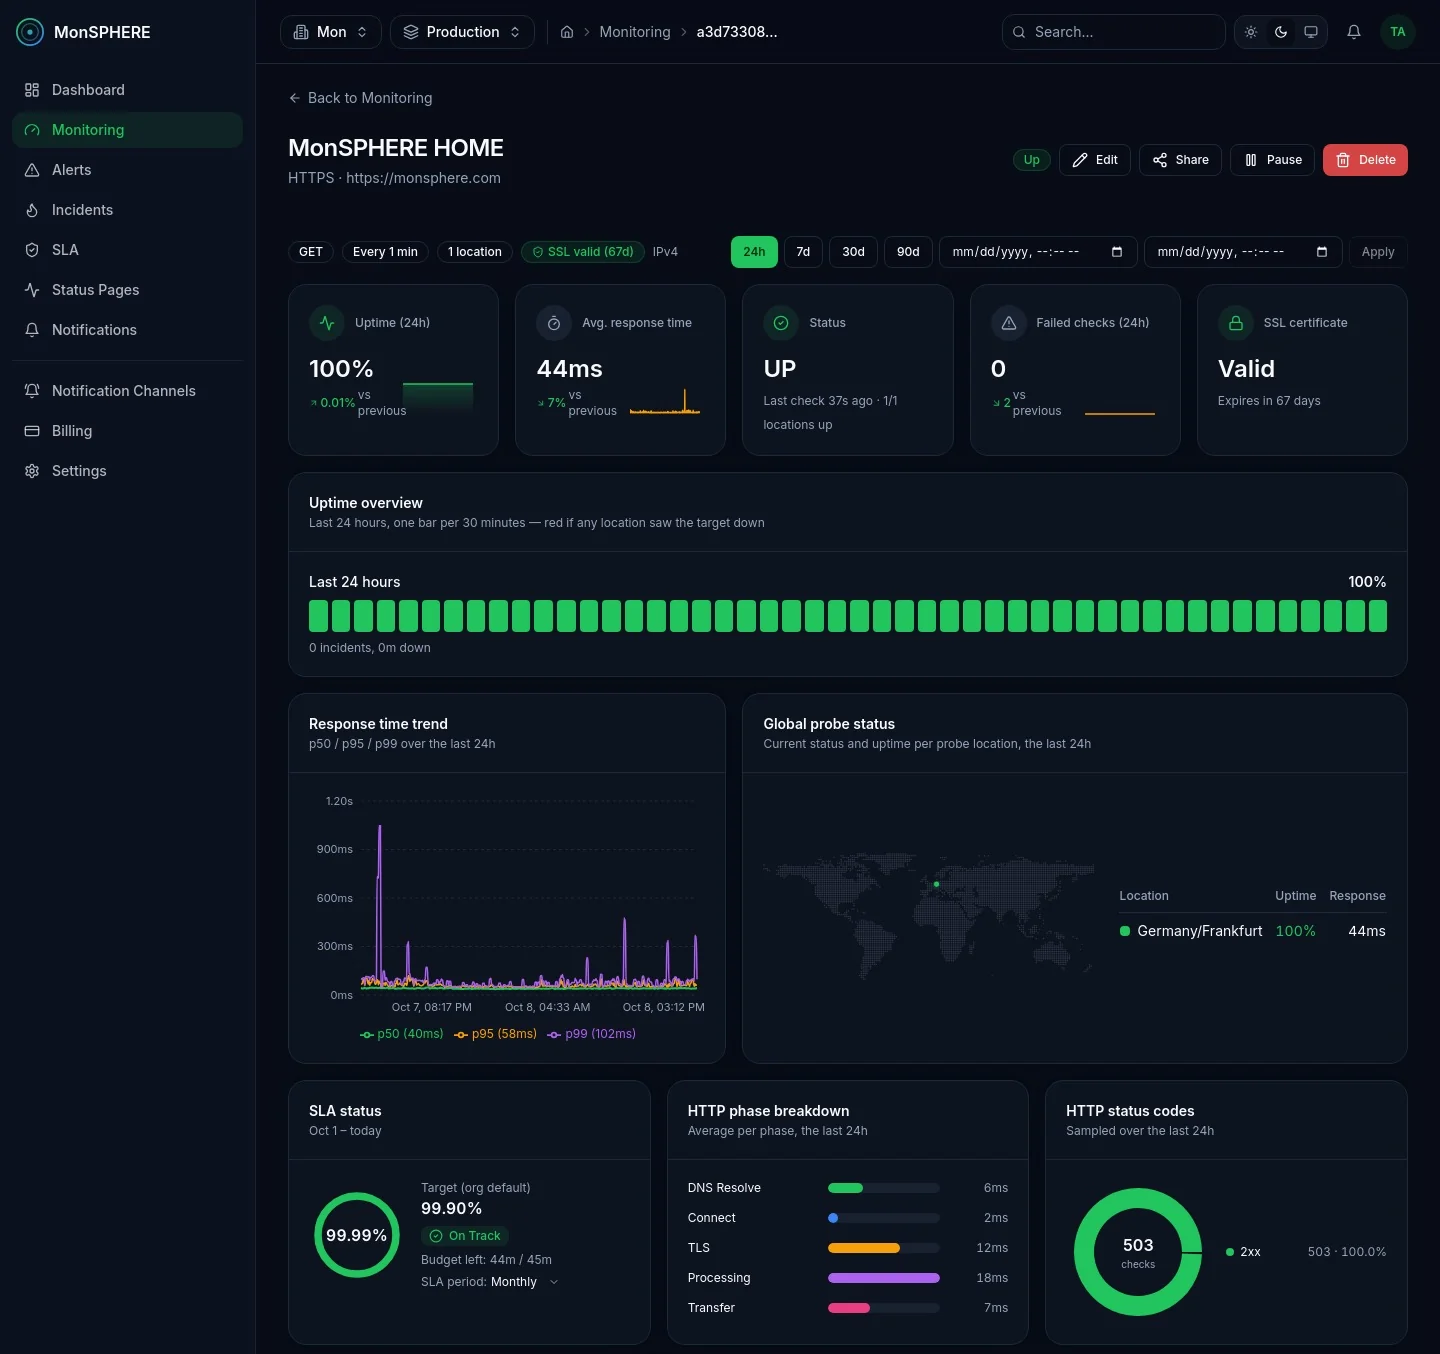Image resolution: width=1440 pixels, height=1354 pixels.
Task: Click the Dashboard grid icon in sidebar
Action: [32, 90]
